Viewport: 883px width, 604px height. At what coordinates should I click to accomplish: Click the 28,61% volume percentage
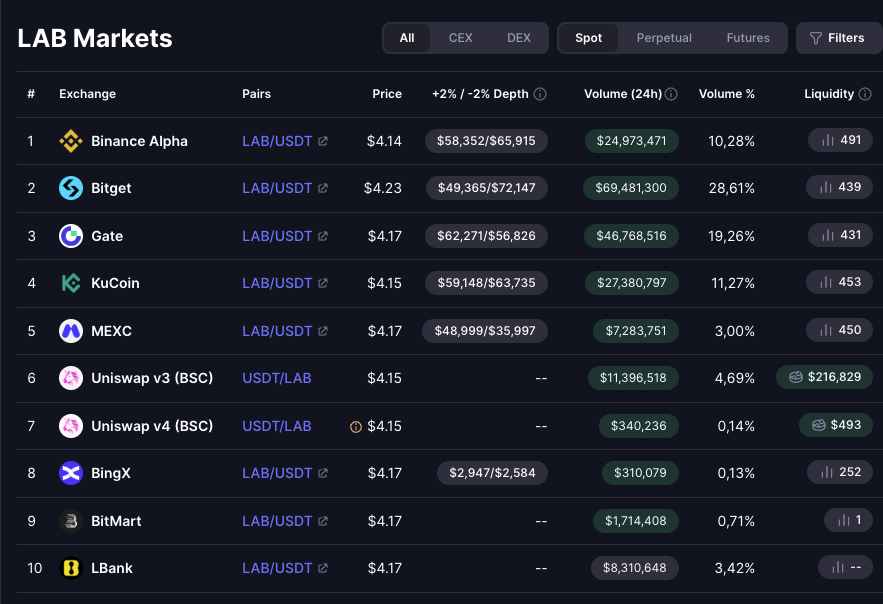pos(732,188)
